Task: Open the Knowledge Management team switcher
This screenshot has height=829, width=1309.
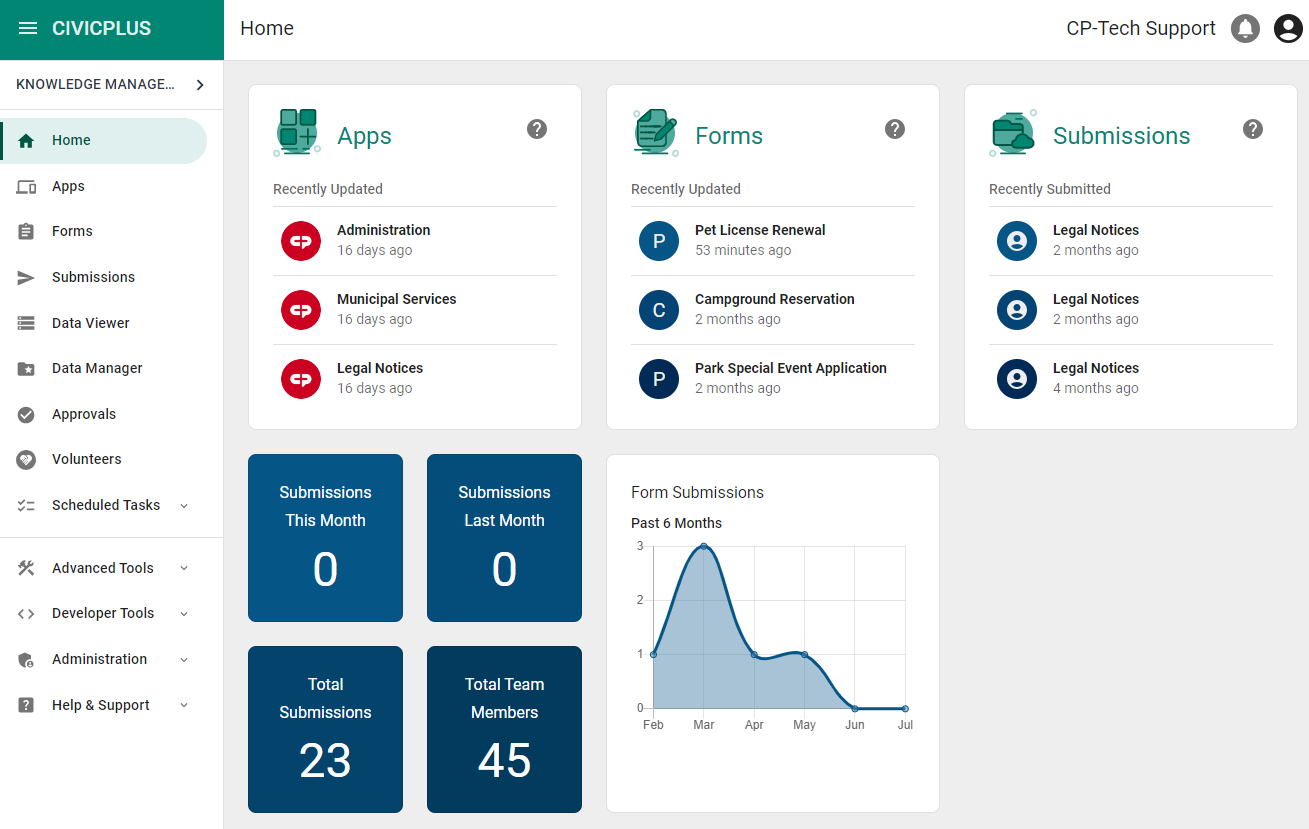Action: coord(110,85)
